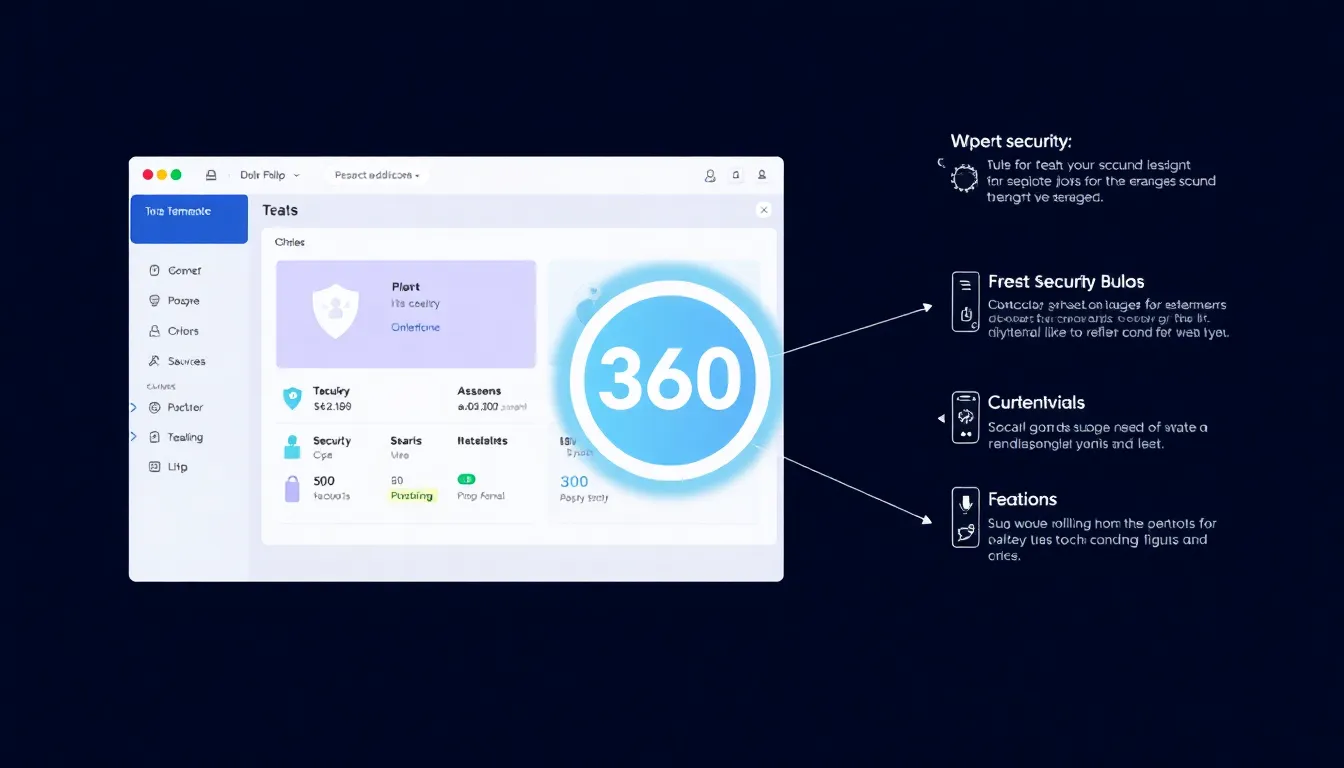Click the "Curtentvials" heading
The image size is (1344, 768).
tap(1036, 403)
